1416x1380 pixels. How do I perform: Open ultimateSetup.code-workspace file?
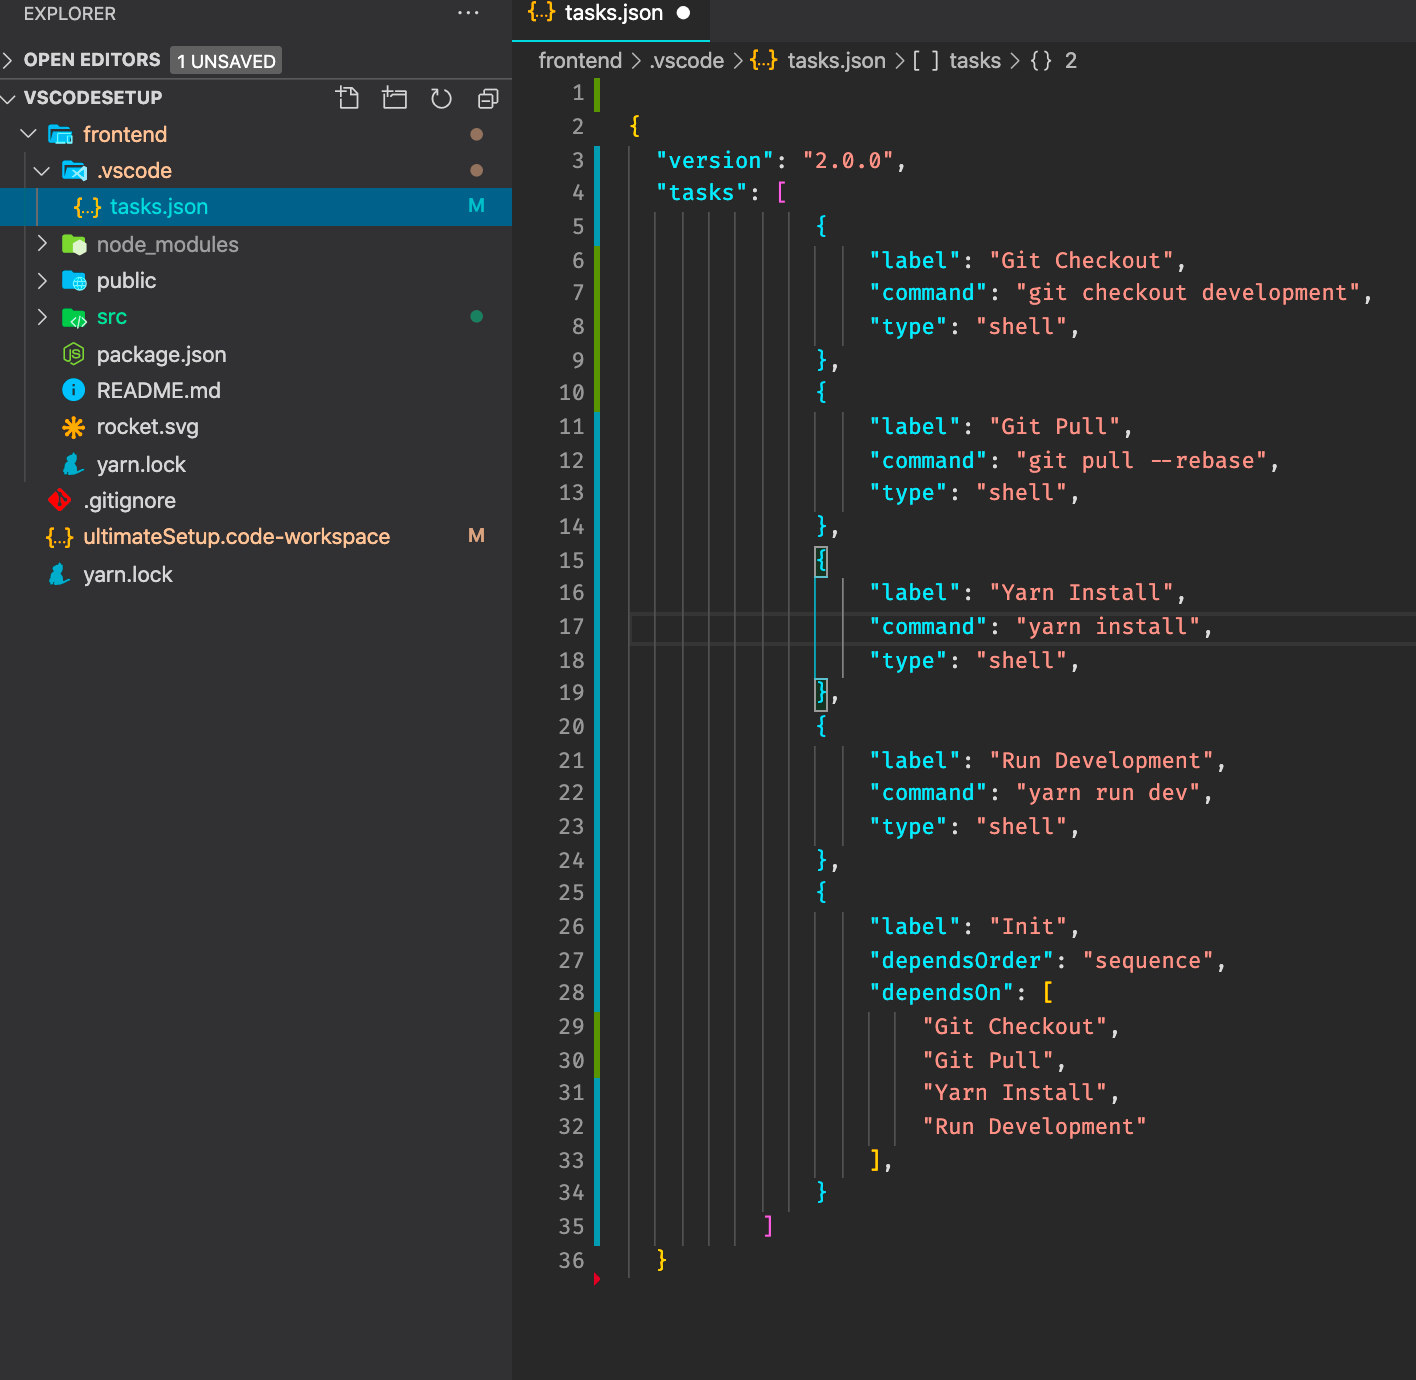pos(237,537)
